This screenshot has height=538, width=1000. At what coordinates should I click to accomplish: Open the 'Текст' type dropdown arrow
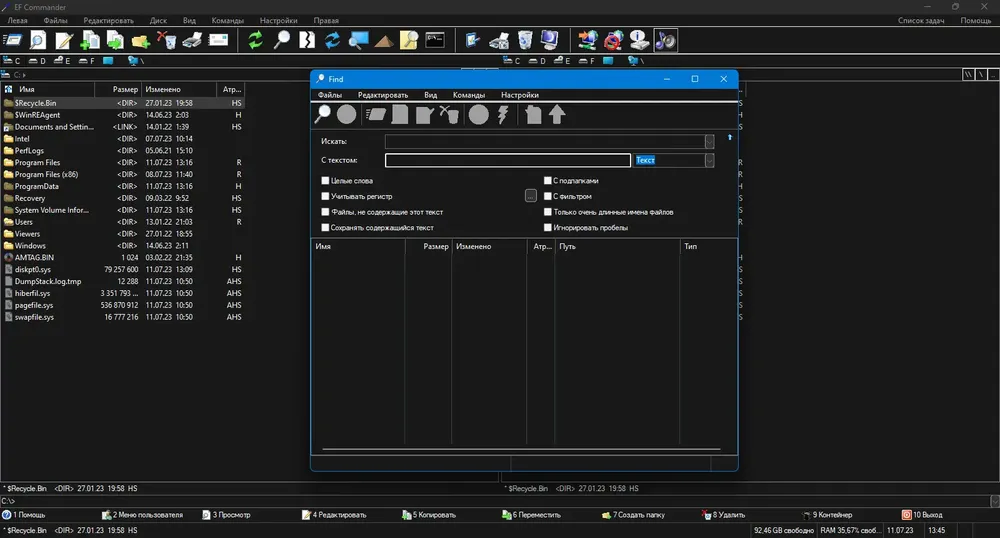(709, 161)
